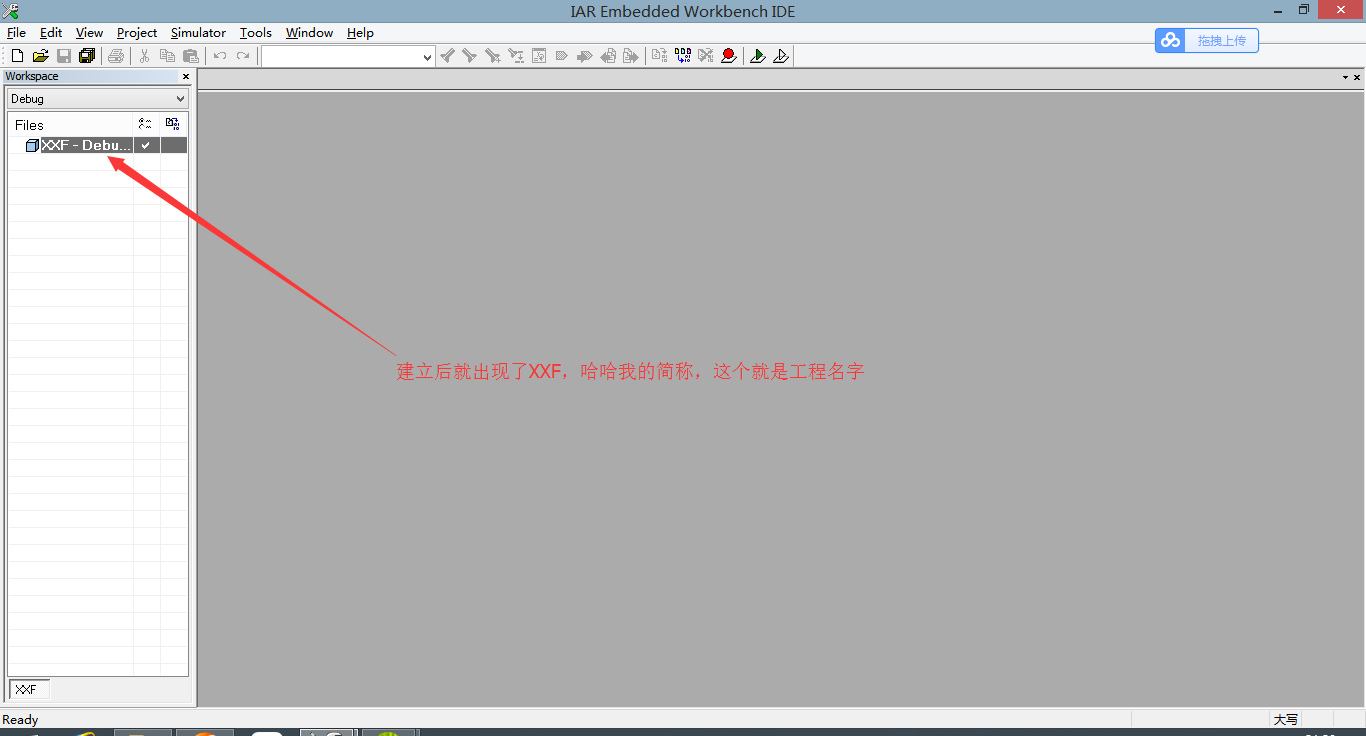The image size is (1366, 736).
Task: Click the Redo arrow icon
Action: (243, 56)
